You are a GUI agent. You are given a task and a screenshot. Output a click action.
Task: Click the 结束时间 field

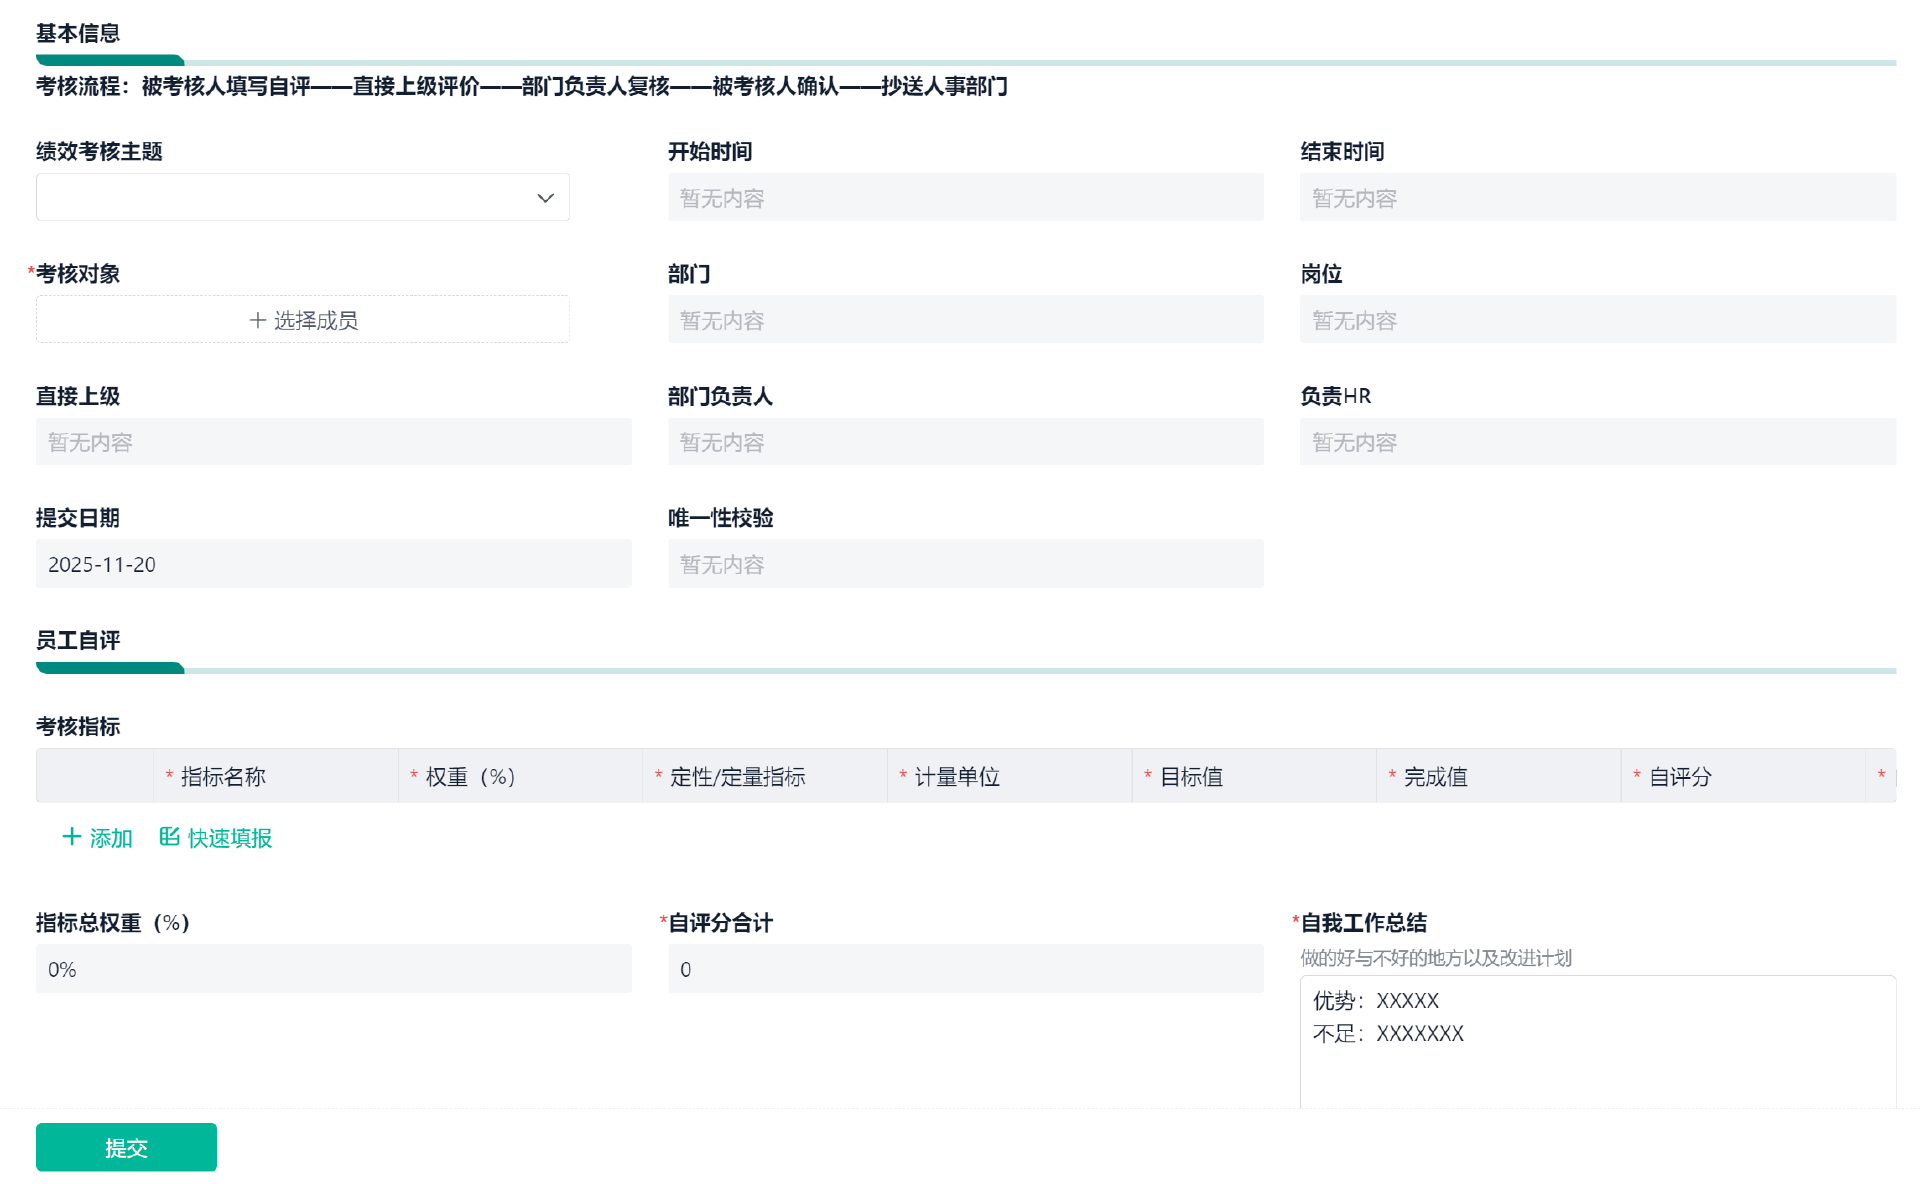click(x=1597, y=198)
